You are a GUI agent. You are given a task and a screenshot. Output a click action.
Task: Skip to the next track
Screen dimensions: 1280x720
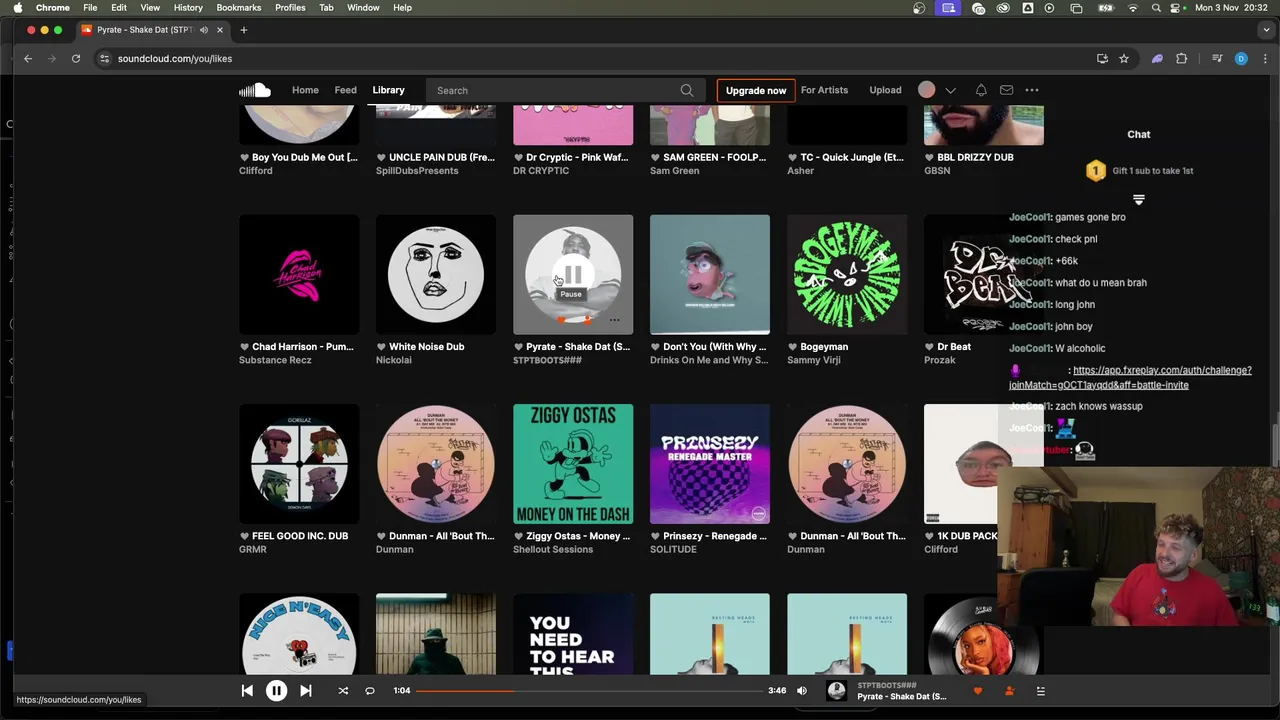tap(306, 691)
